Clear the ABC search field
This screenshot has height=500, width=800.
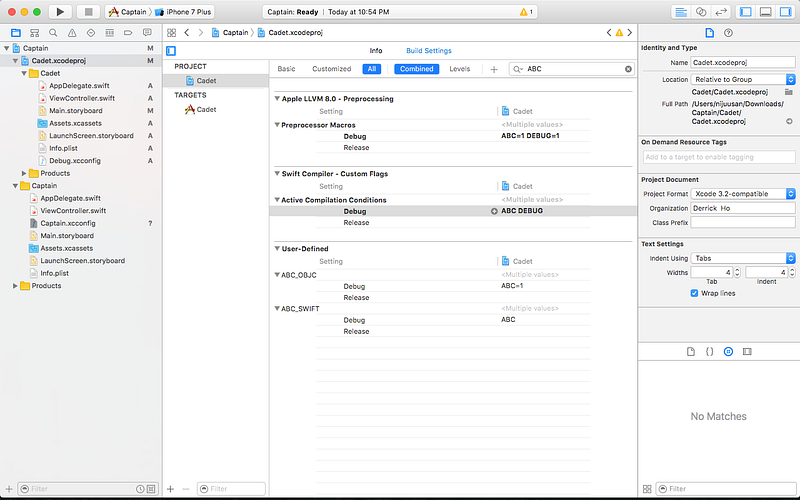click(x=628, y=69)
